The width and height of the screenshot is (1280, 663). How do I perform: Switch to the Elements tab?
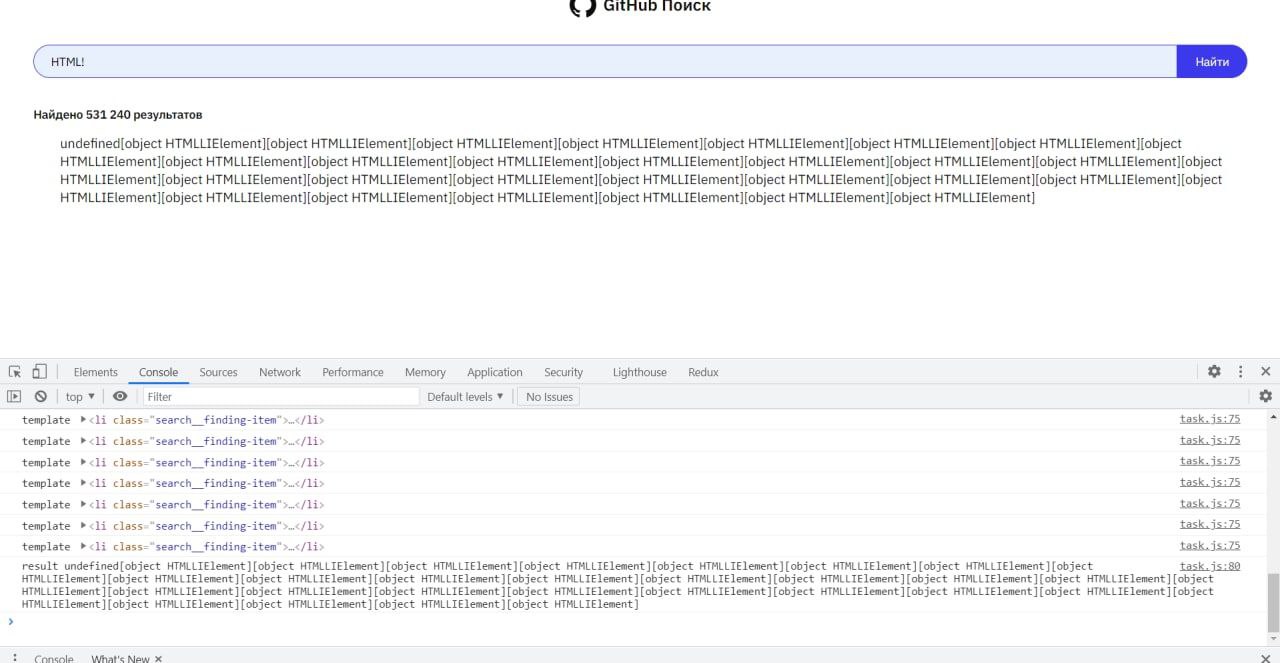(95, 372)
